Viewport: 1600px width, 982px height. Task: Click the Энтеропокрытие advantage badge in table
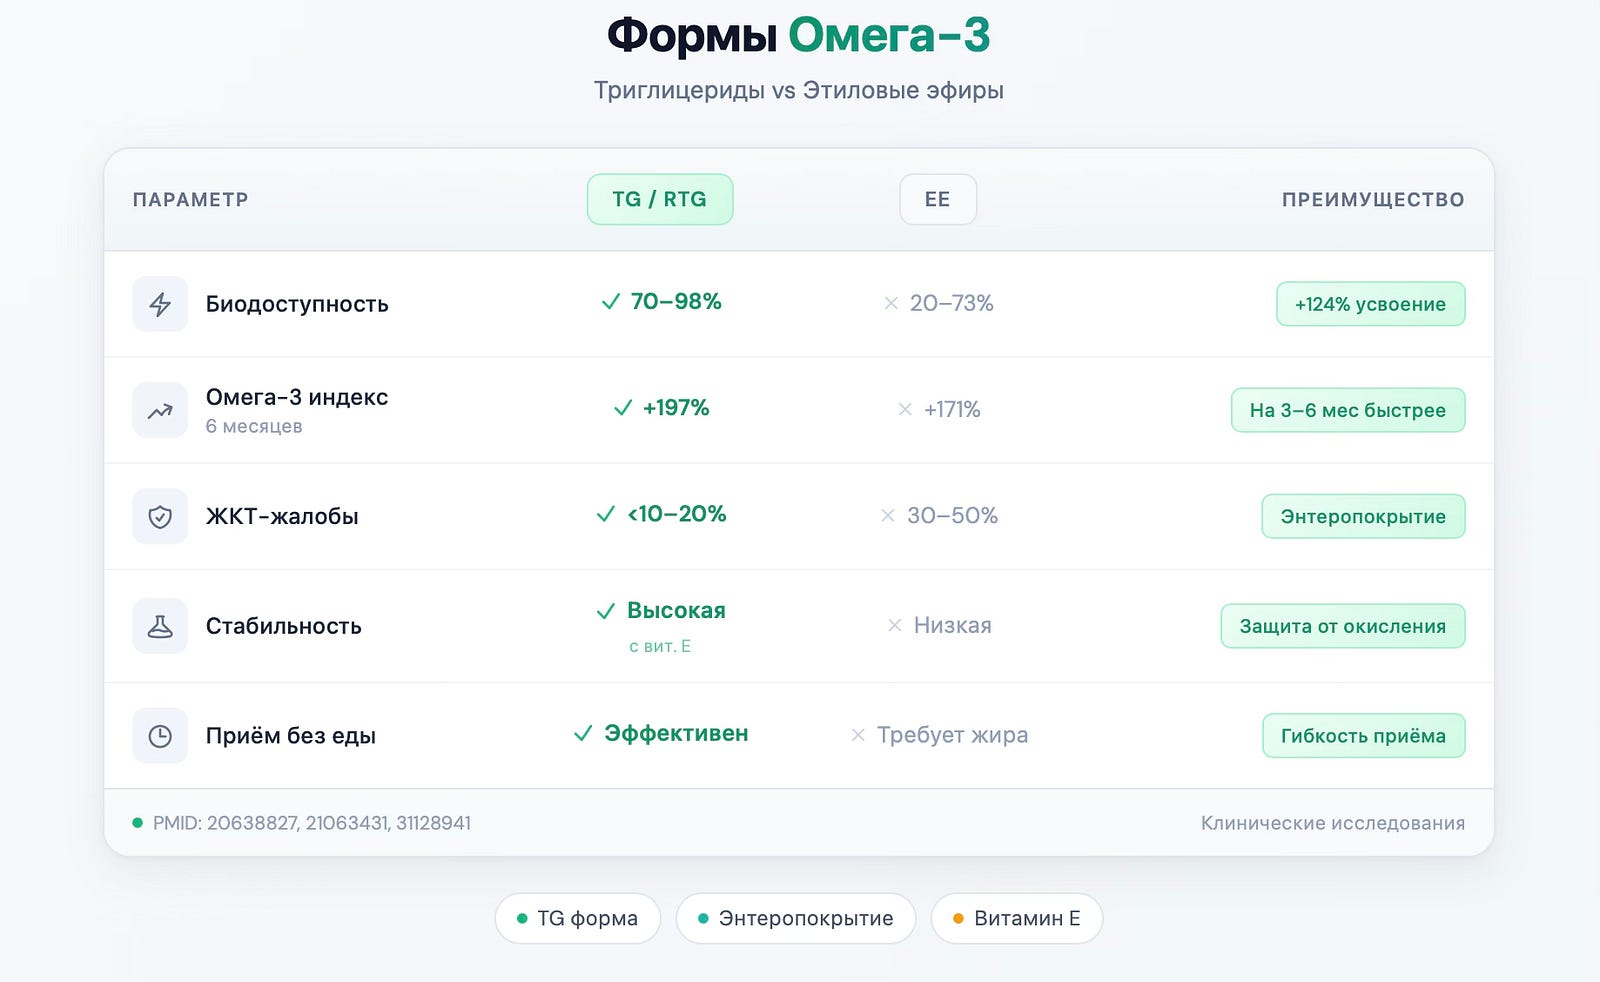(x=1363, y=516)
